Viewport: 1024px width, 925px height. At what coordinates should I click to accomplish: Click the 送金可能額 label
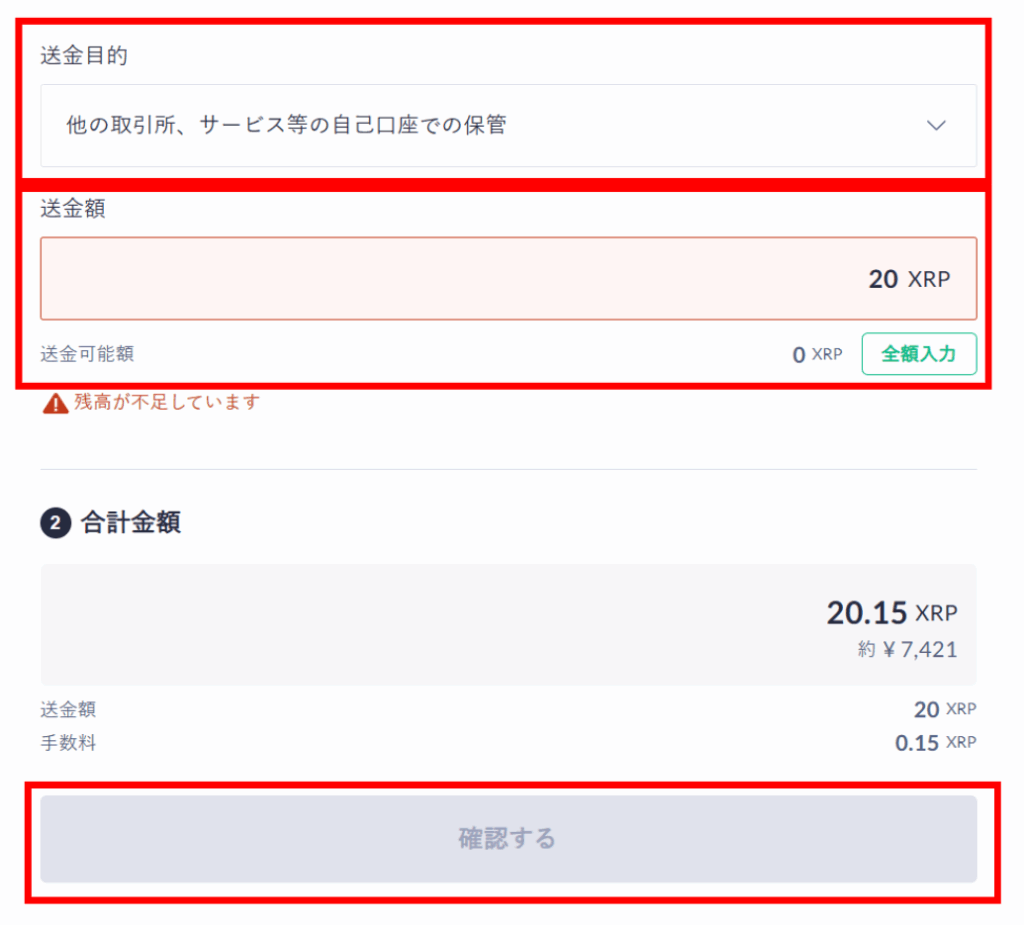[87, 353]
